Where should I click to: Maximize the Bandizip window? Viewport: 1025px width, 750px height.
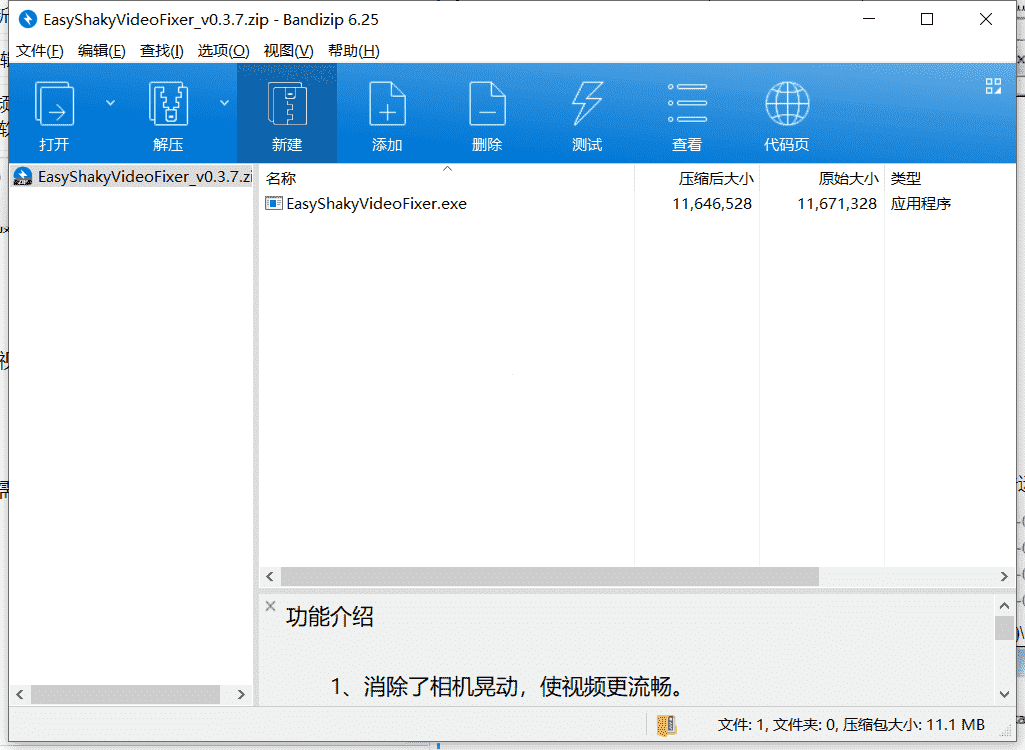click(x=927, y=19)
